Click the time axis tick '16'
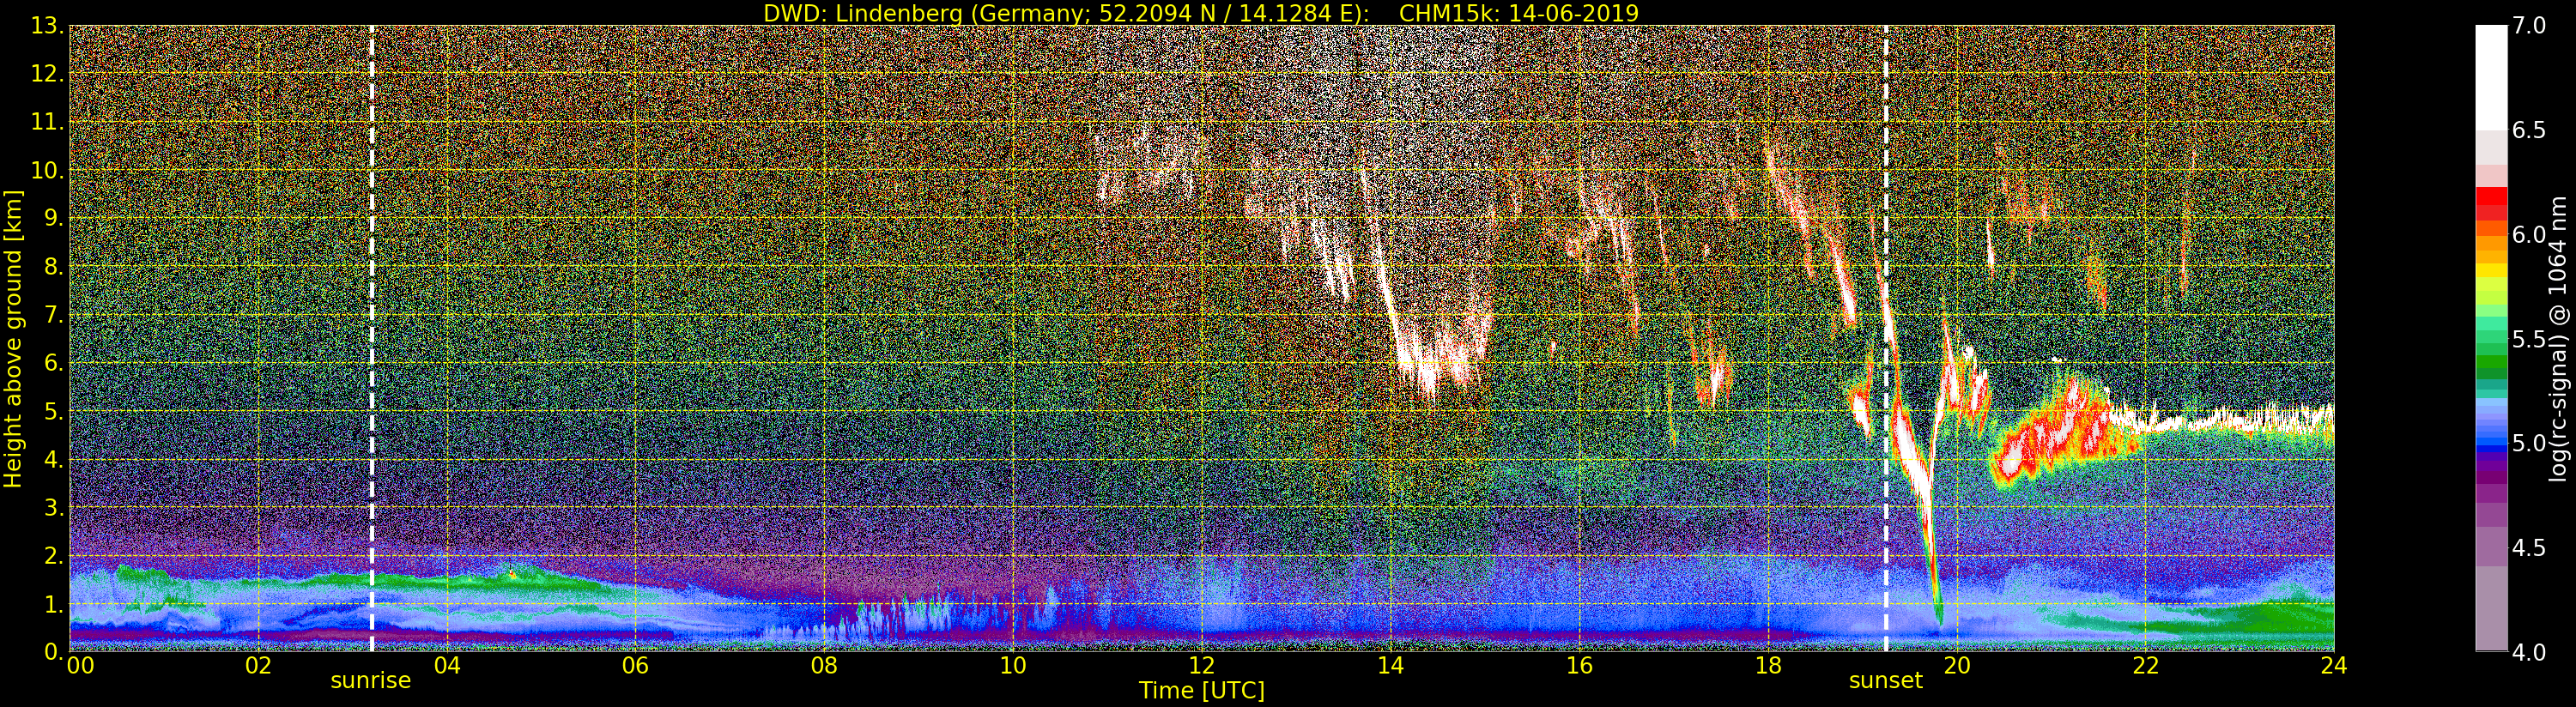Viewport: 2576px width, 707px height. (x=1579, y=665)
